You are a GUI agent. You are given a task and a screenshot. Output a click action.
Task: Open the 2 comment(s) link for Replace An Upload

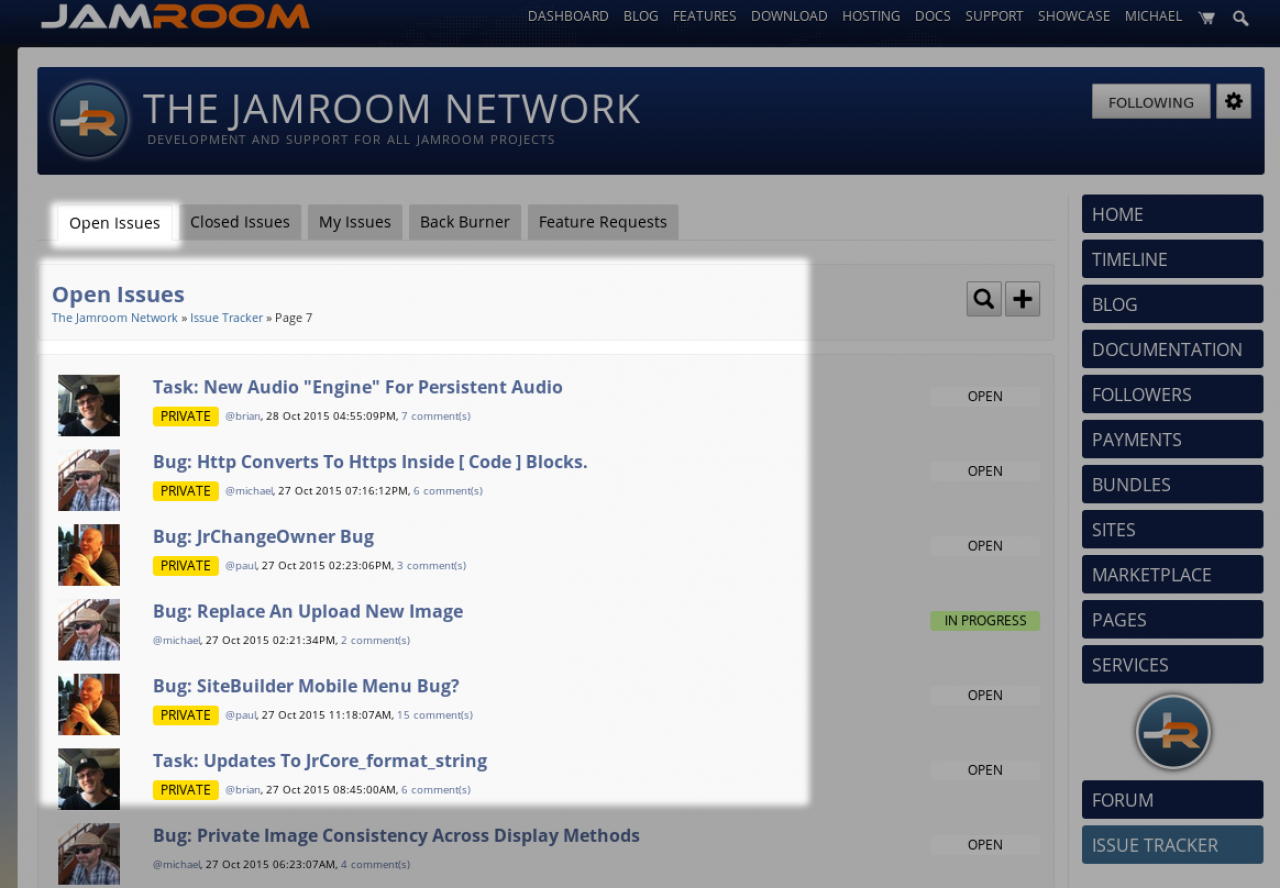point(375,640)
